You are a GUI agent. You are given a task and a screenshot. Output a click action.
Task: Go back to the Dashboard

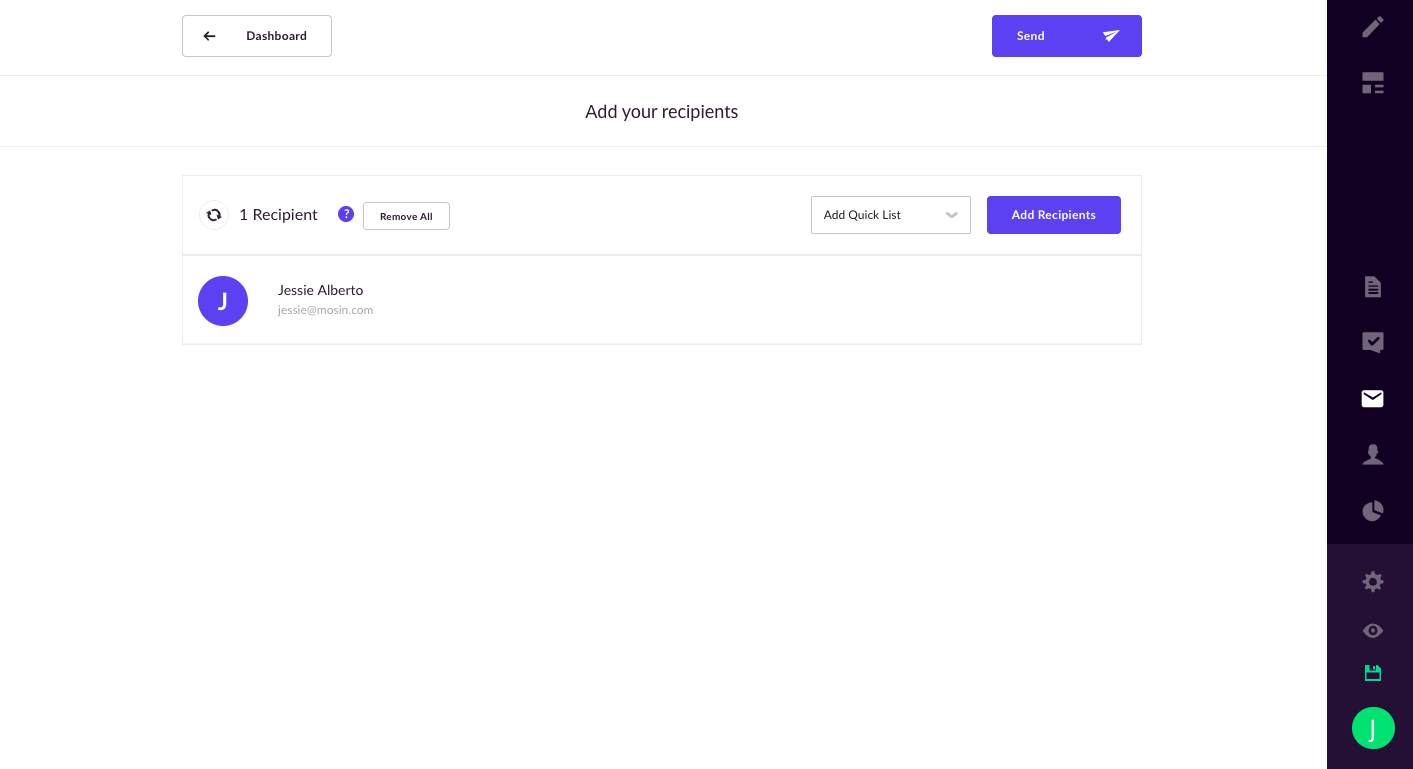(x=257, y=36)
